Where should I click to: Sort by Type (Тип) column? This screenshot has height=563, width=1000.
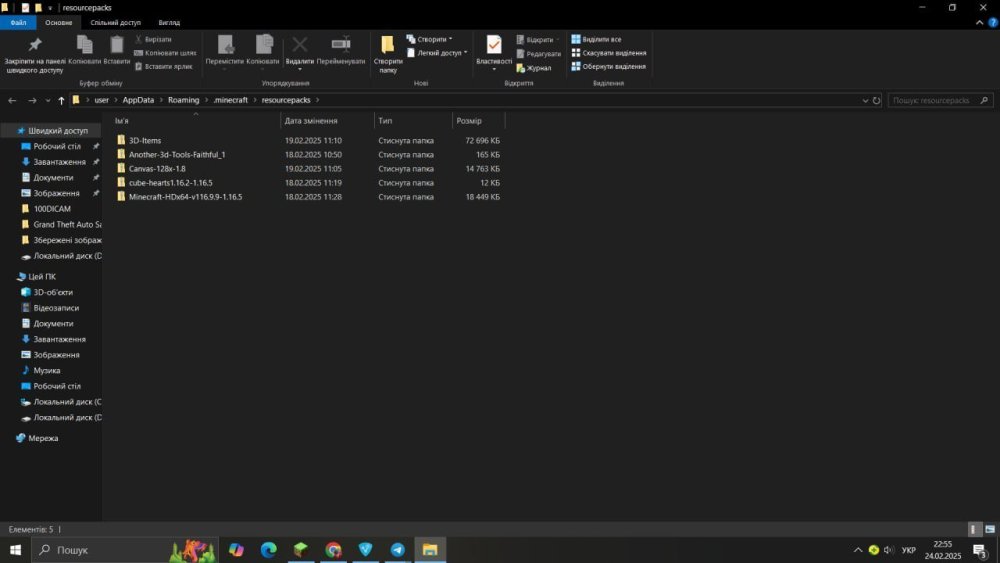pyautogui.click(x=413, y=121)
